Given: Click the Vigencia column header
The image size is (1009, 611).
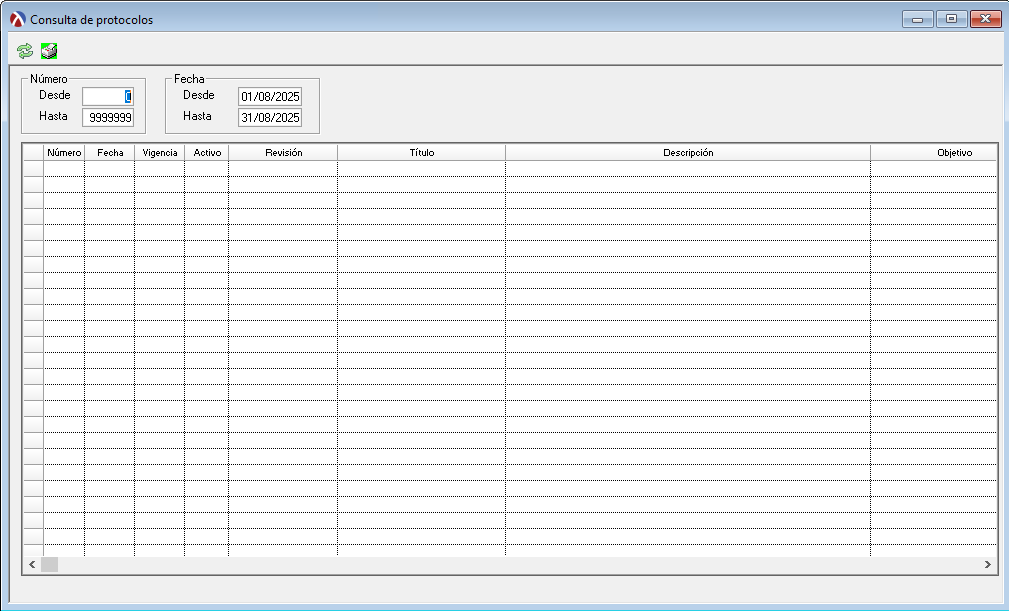Looking at the screenshot, I should (160, 153).
